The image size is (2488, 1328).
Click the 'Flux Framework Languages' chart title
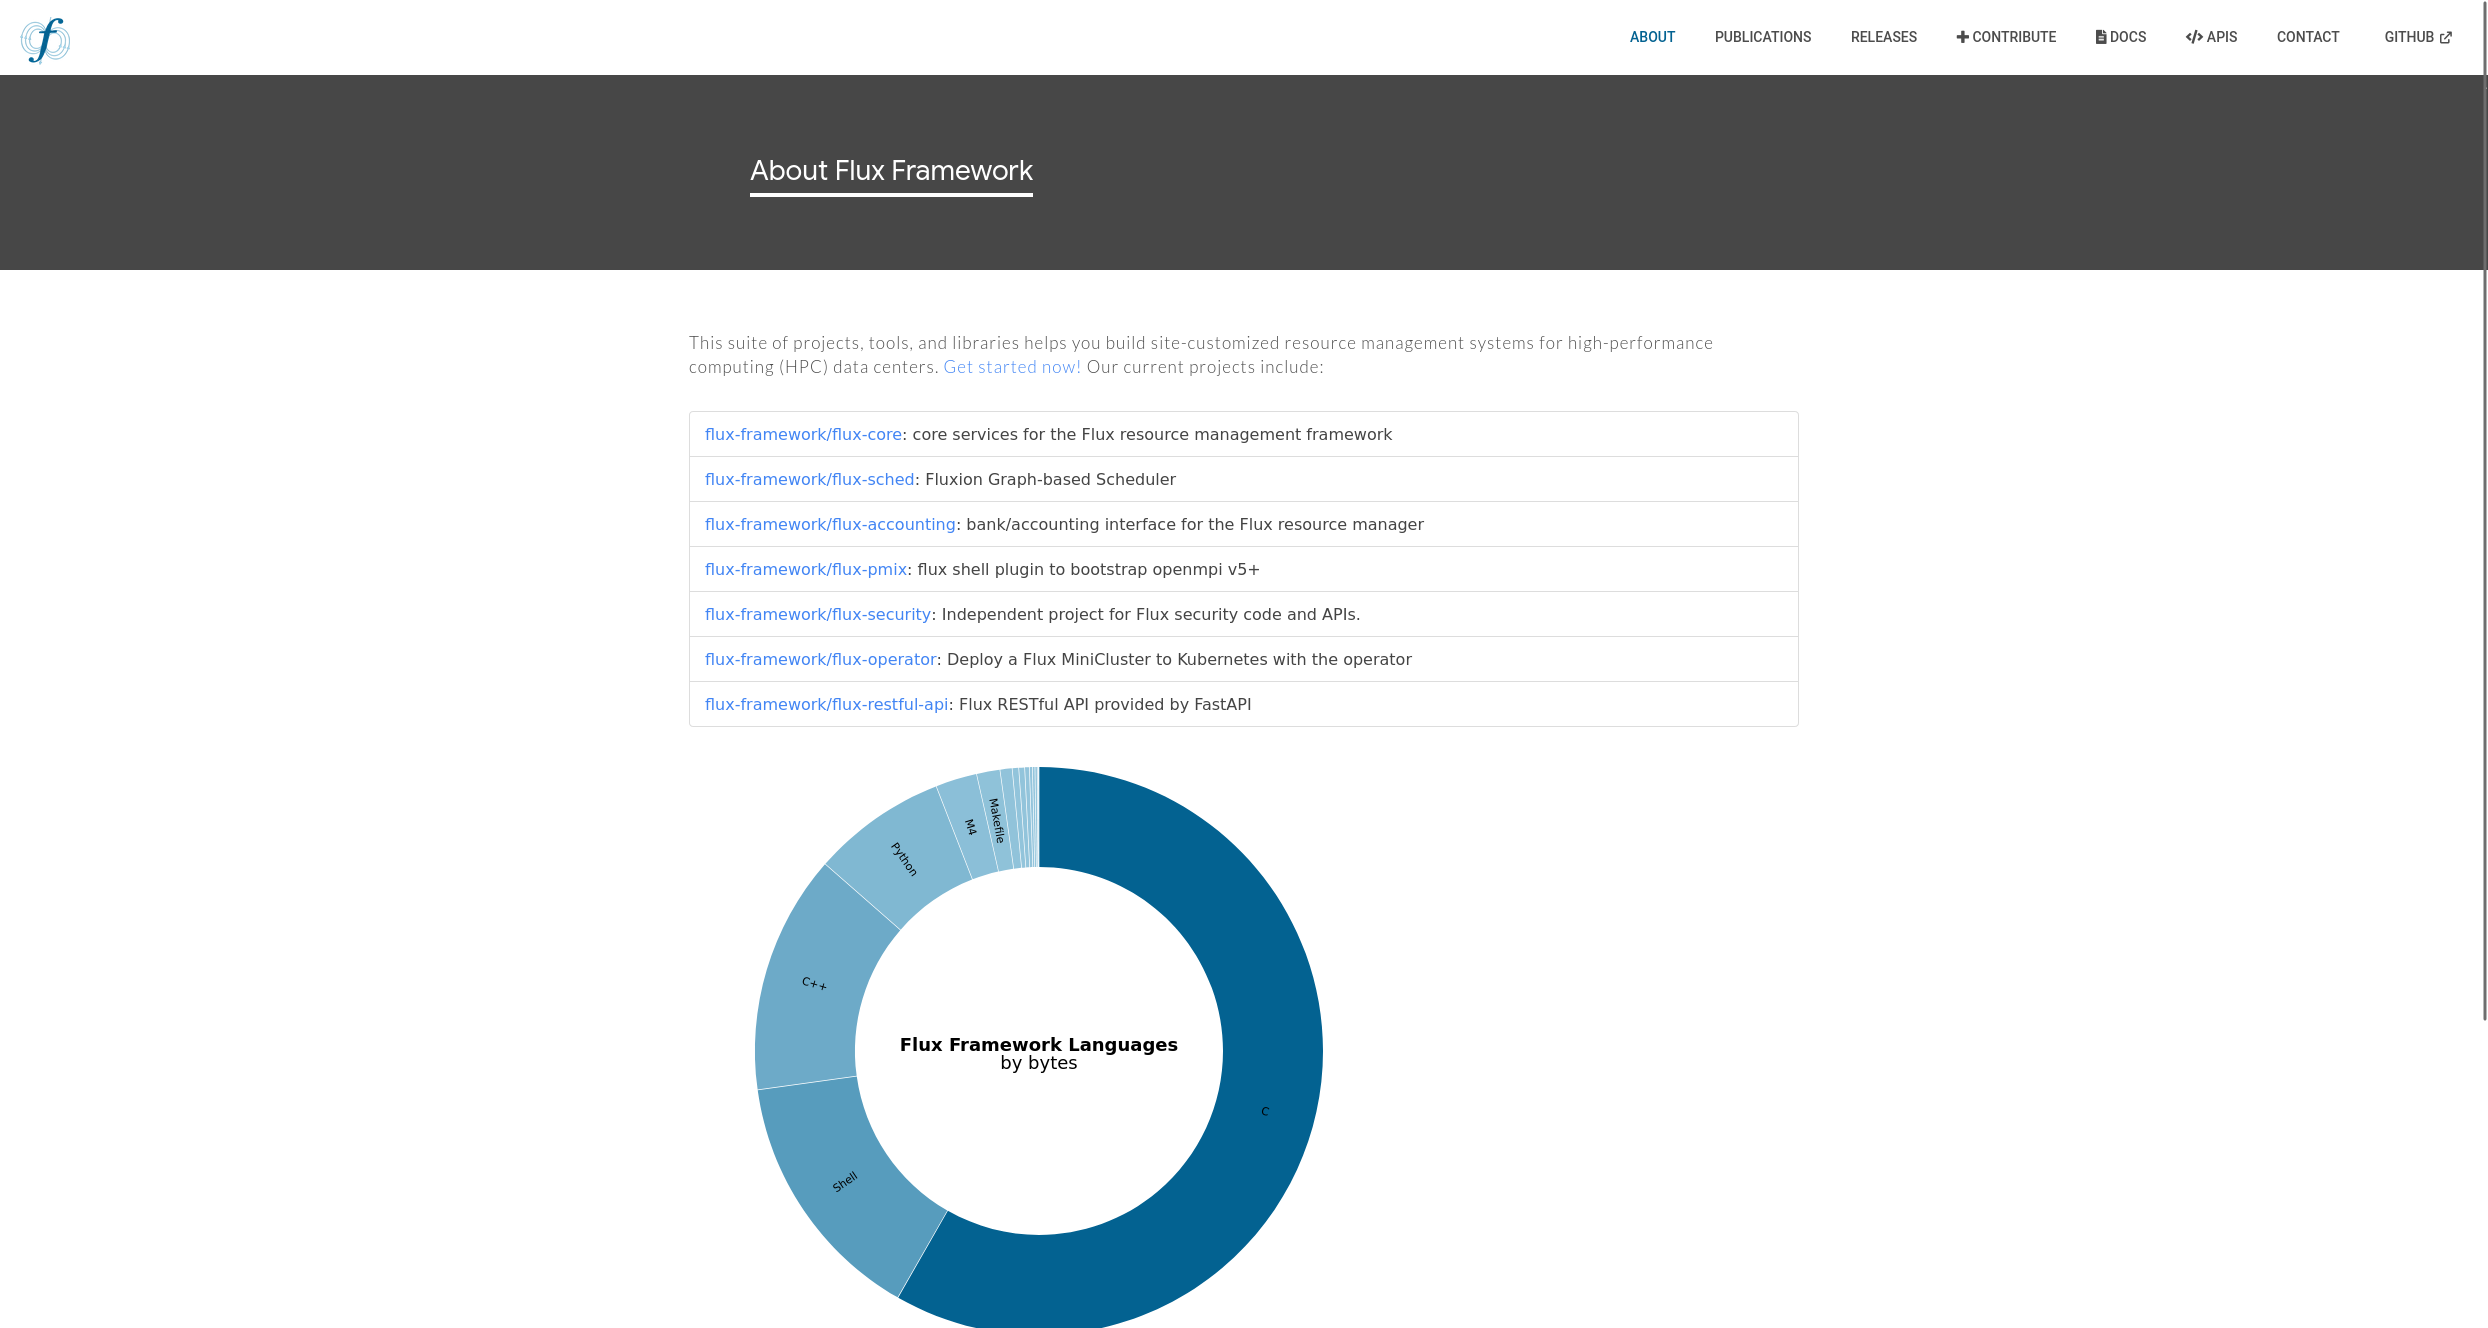tap(1039, 1044)
